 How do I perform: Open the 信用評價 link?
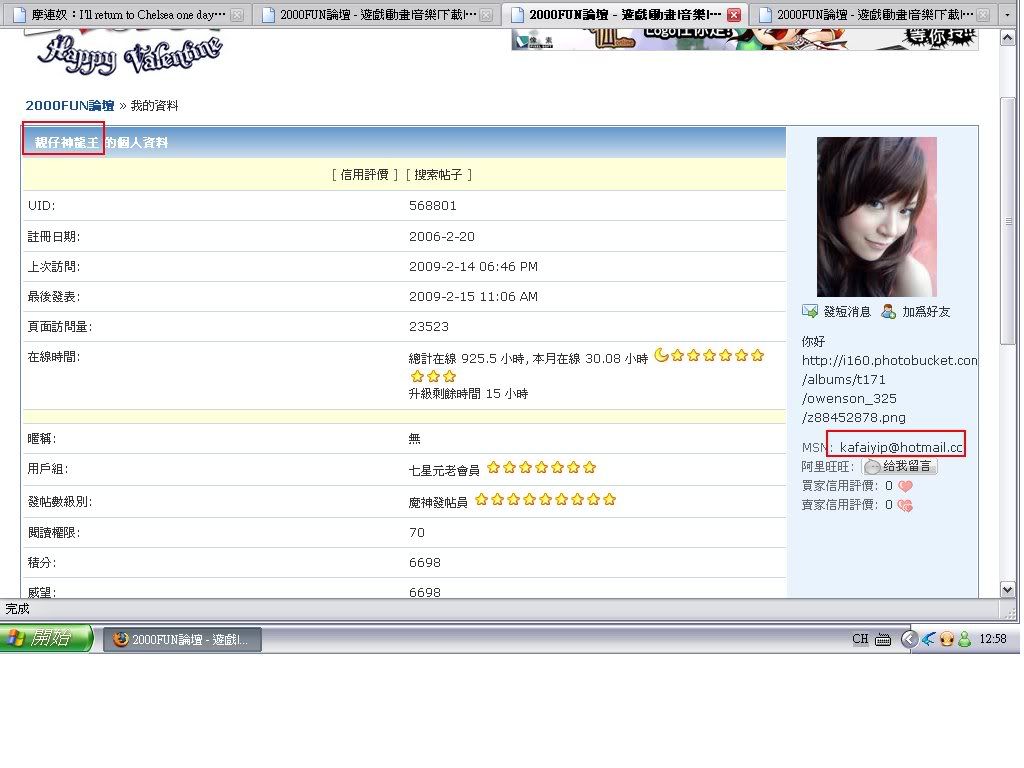(x=364, y=174)
